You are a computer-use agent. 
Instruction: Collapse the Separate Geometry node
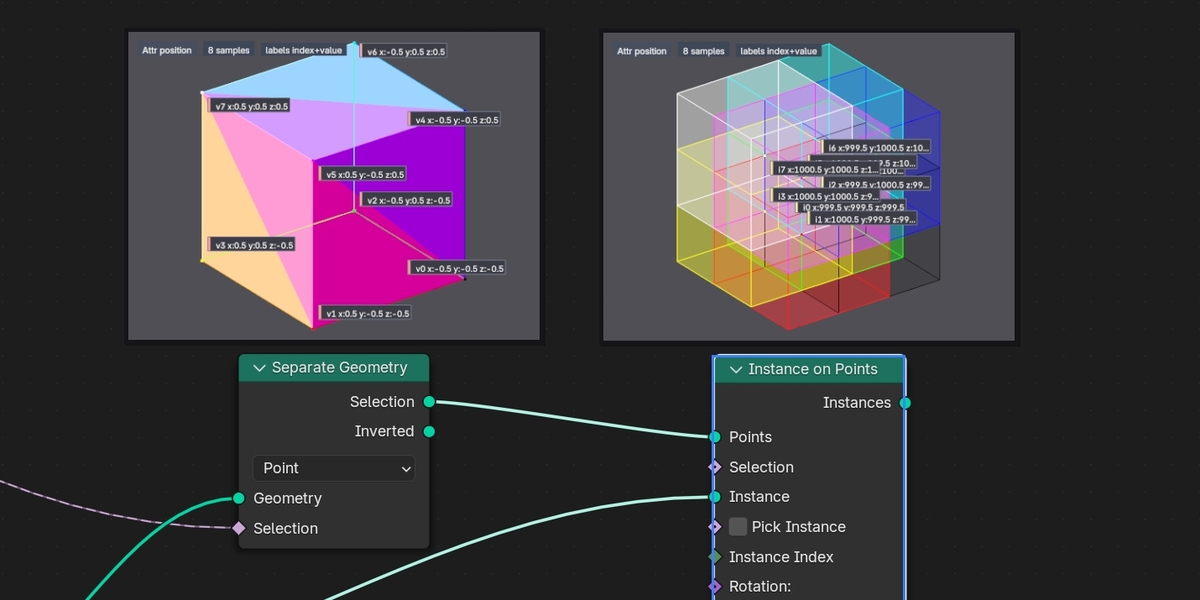pyautogui.click(x=257, y=368)
